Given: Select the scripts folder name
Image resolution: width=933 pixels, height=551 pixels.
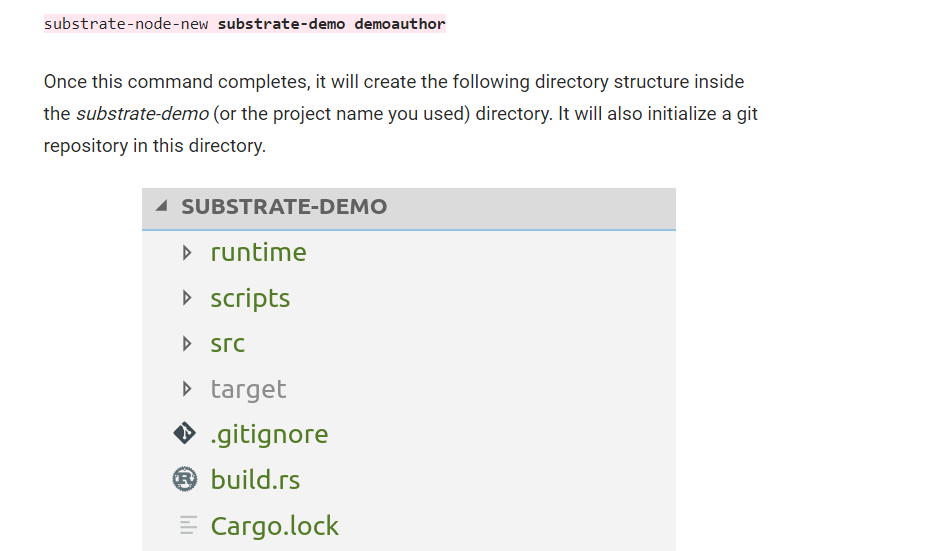Looking at the screenshot, I should coord(250,298).
